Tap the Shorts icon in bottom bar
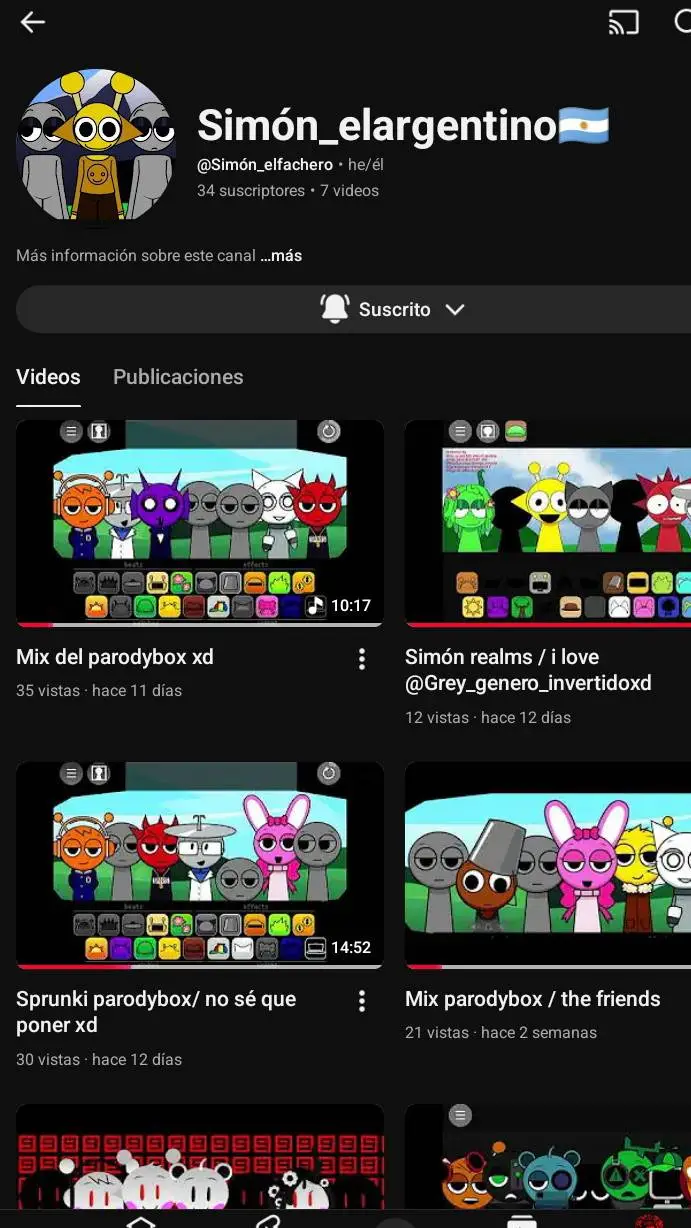 [x=266, y=1220]
